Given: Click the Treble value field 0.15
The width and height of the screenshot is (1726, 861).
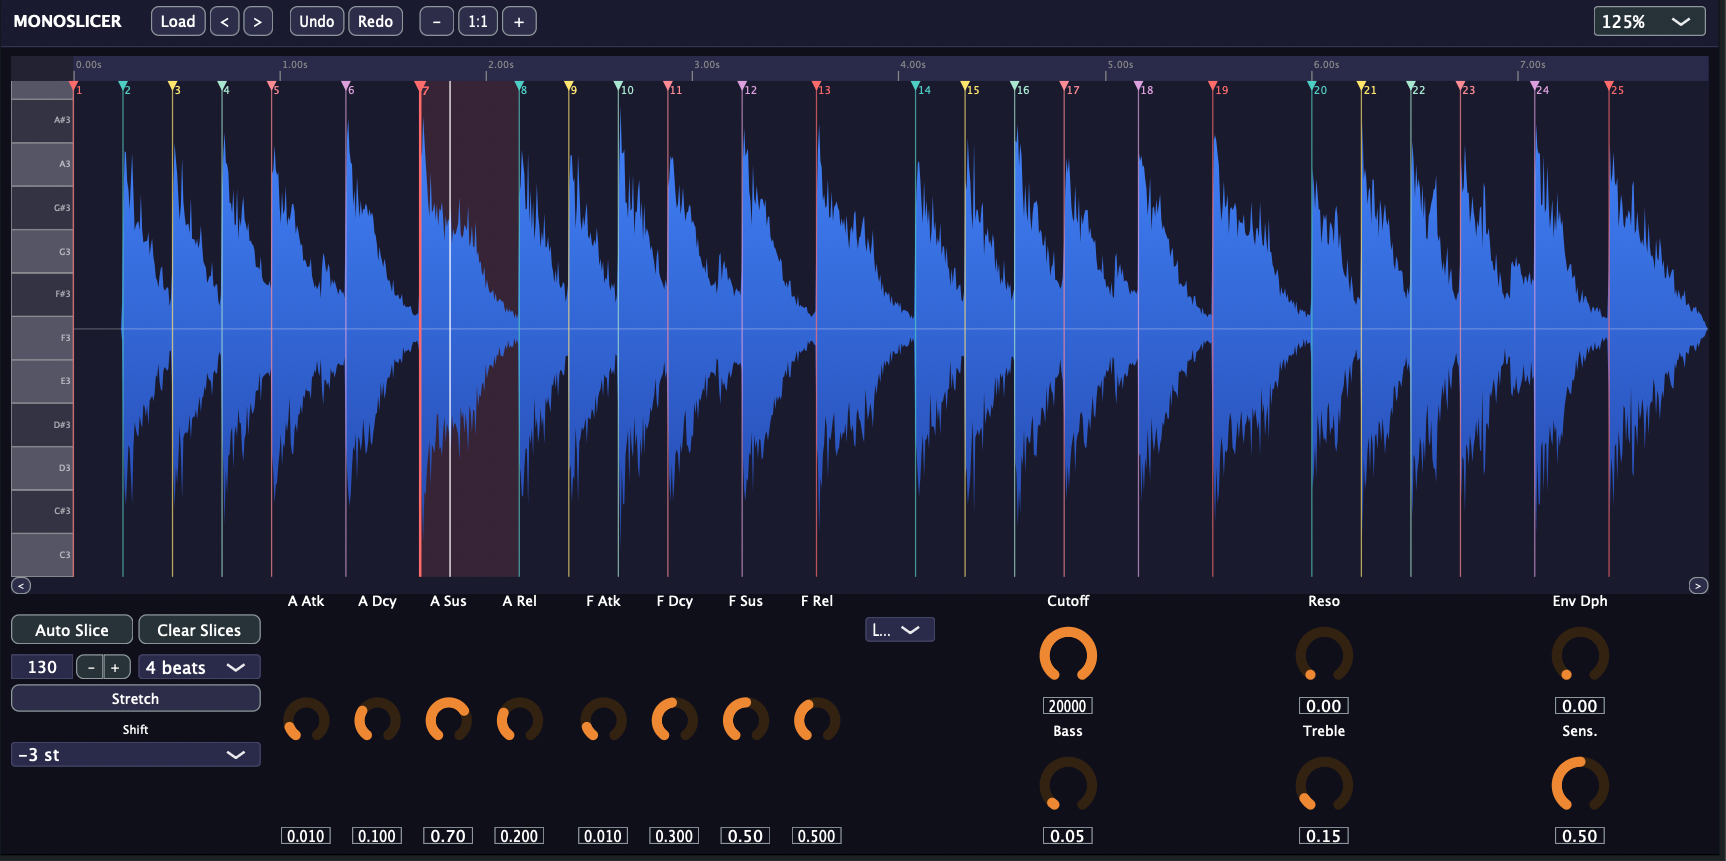Looking at the screenshot, I should (1324, 836).
